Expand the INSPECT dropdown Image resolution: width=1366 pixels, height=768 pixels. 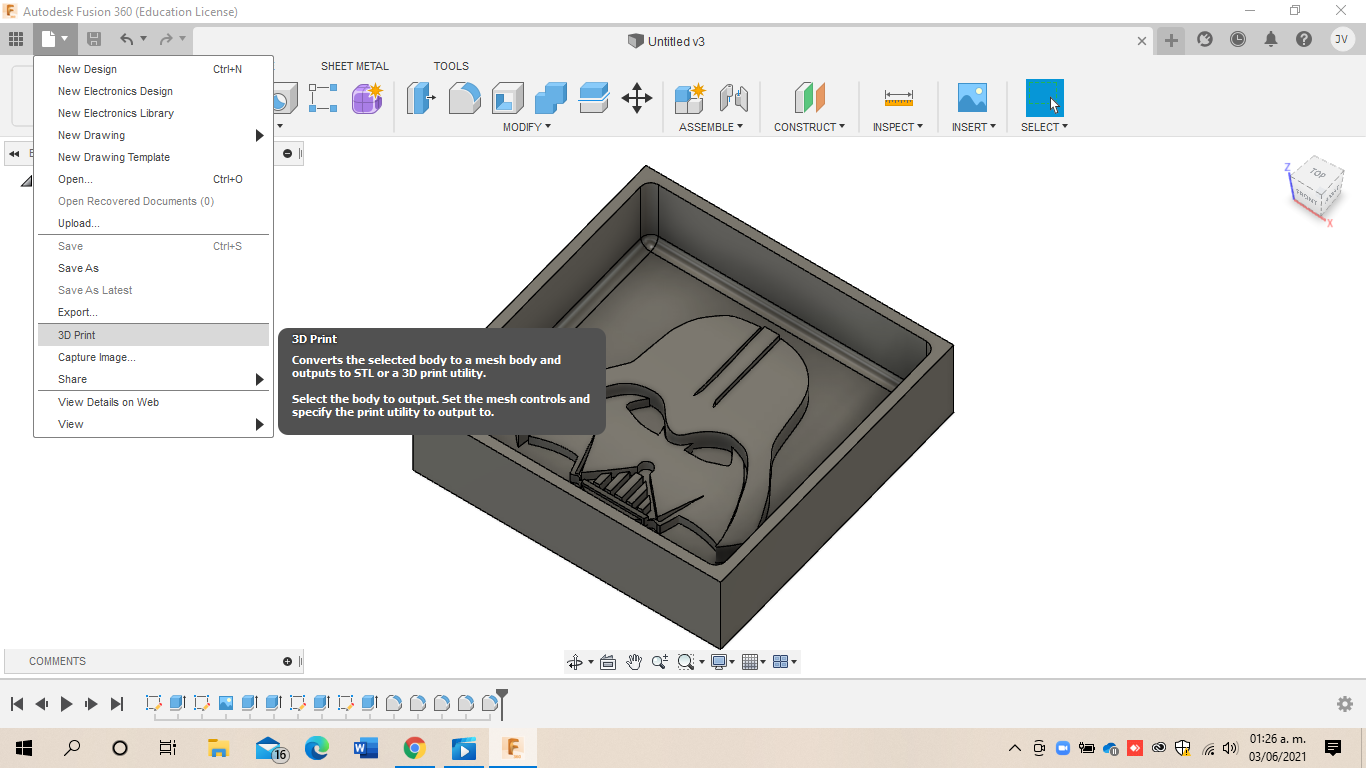coord(898,127)
